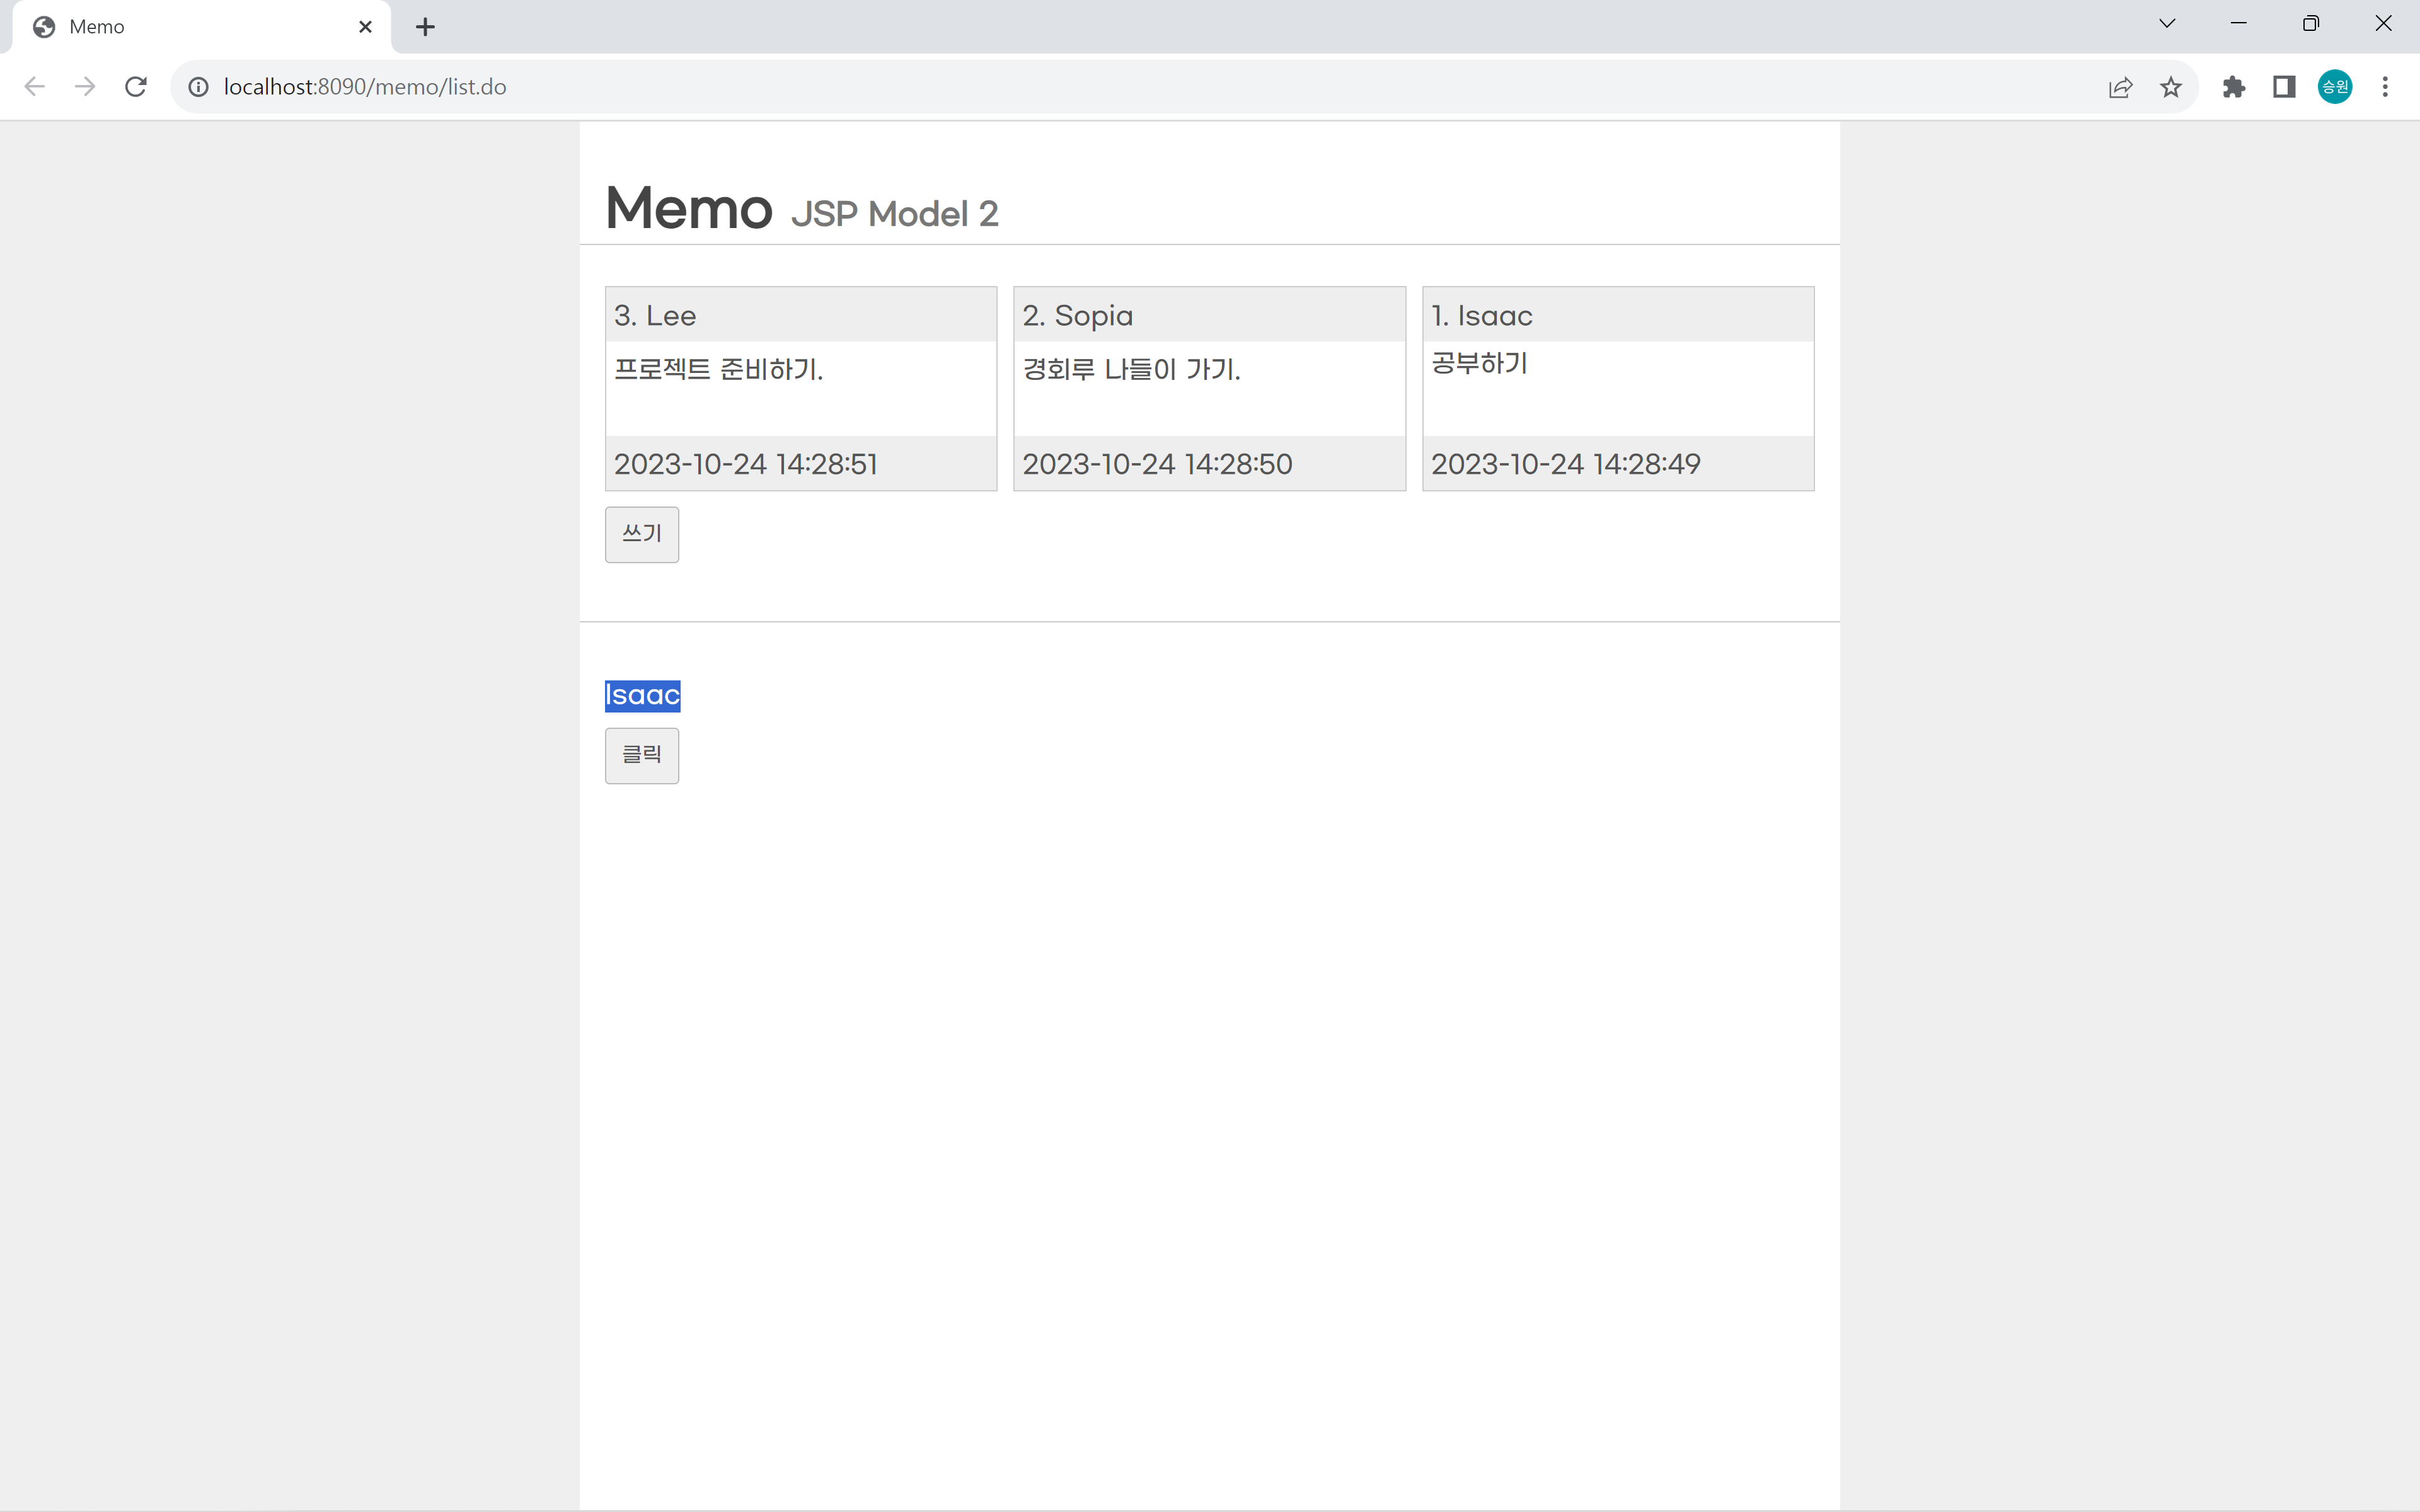Open the Chrome three-dot menu
The height and width of the screenshot is (1512, 2420).
click(x=2385, y=87)
